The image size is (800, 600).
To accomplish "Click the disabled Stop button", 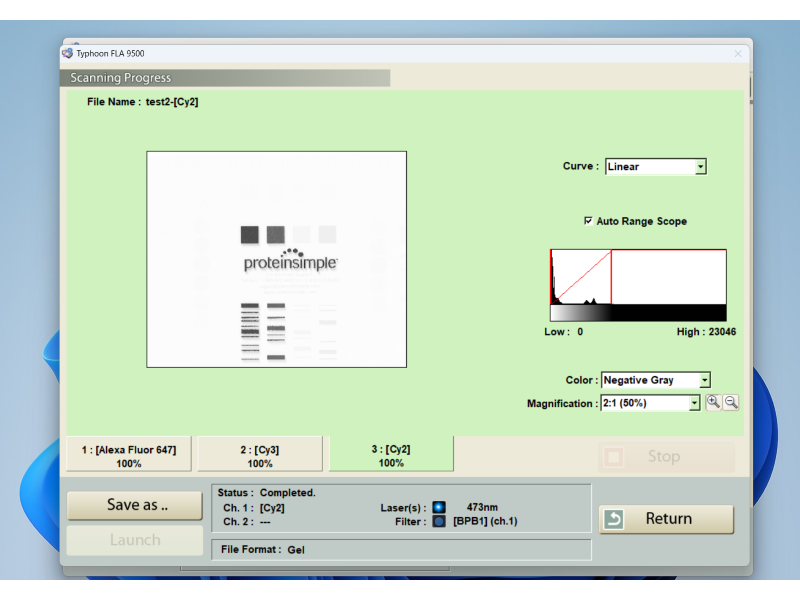I will click(666, 457).
